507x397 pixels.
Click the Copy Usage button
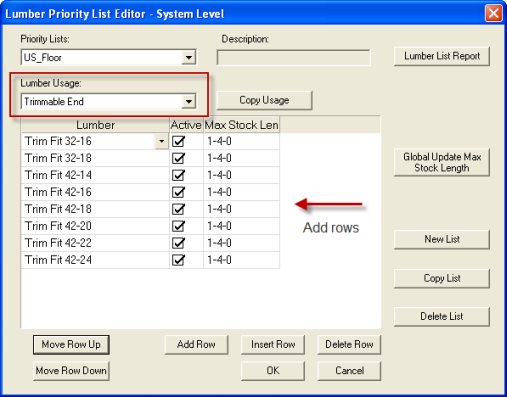click(264, 100)
